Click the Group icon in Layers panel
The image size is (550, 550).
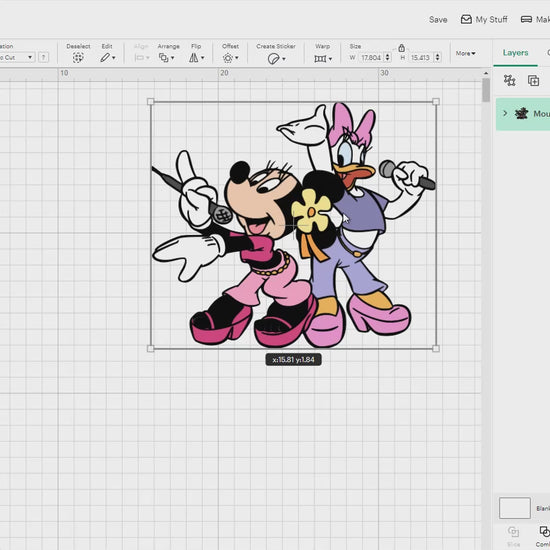coord(509,80)
